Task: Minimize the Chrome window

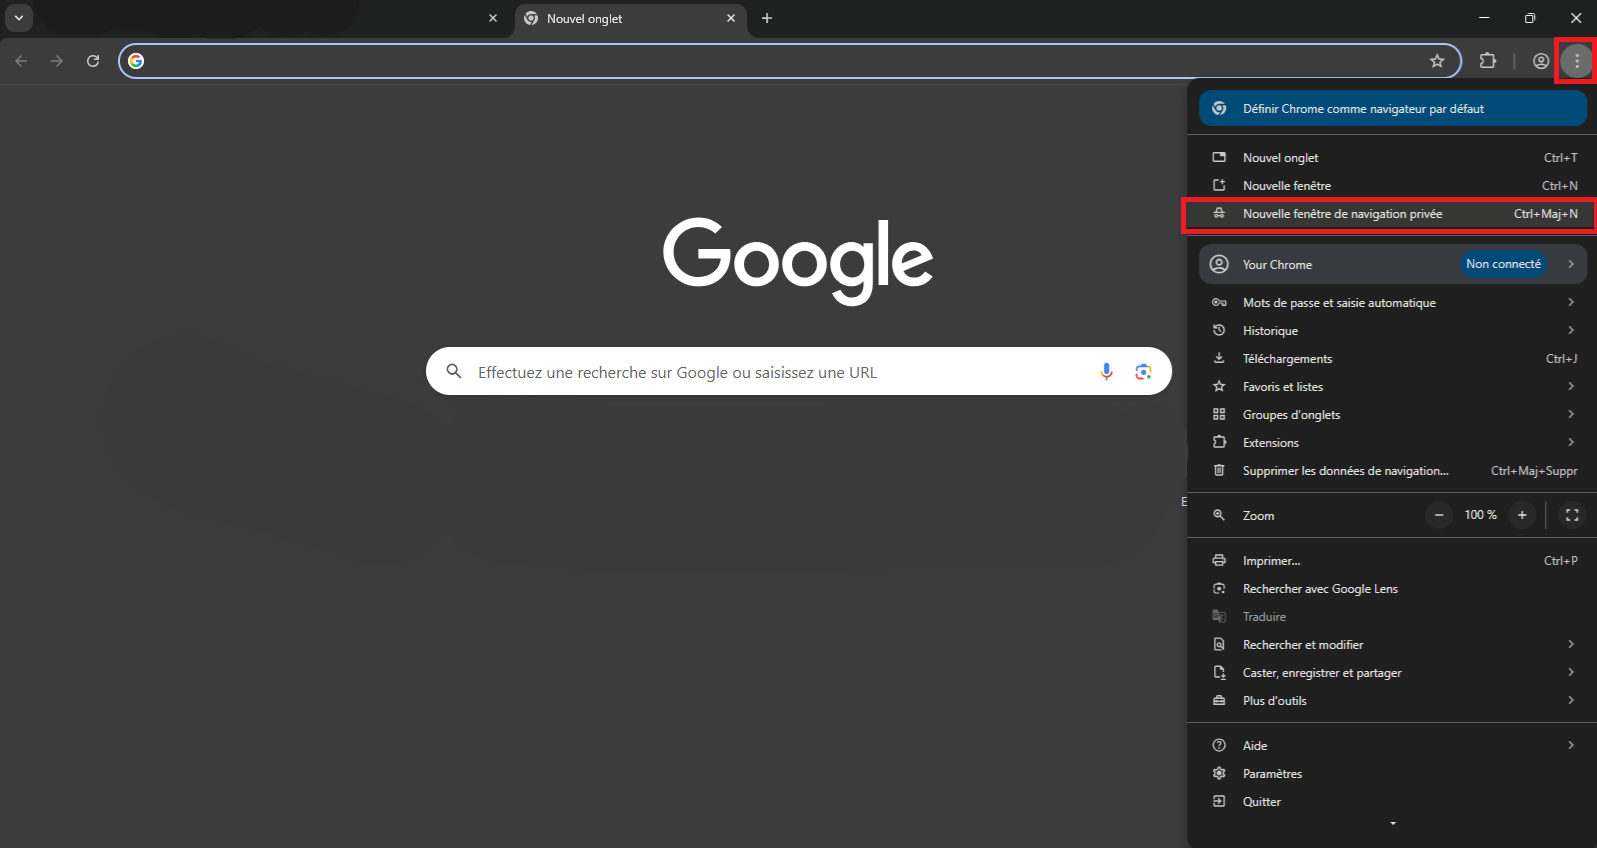Action: point(1484,18)
